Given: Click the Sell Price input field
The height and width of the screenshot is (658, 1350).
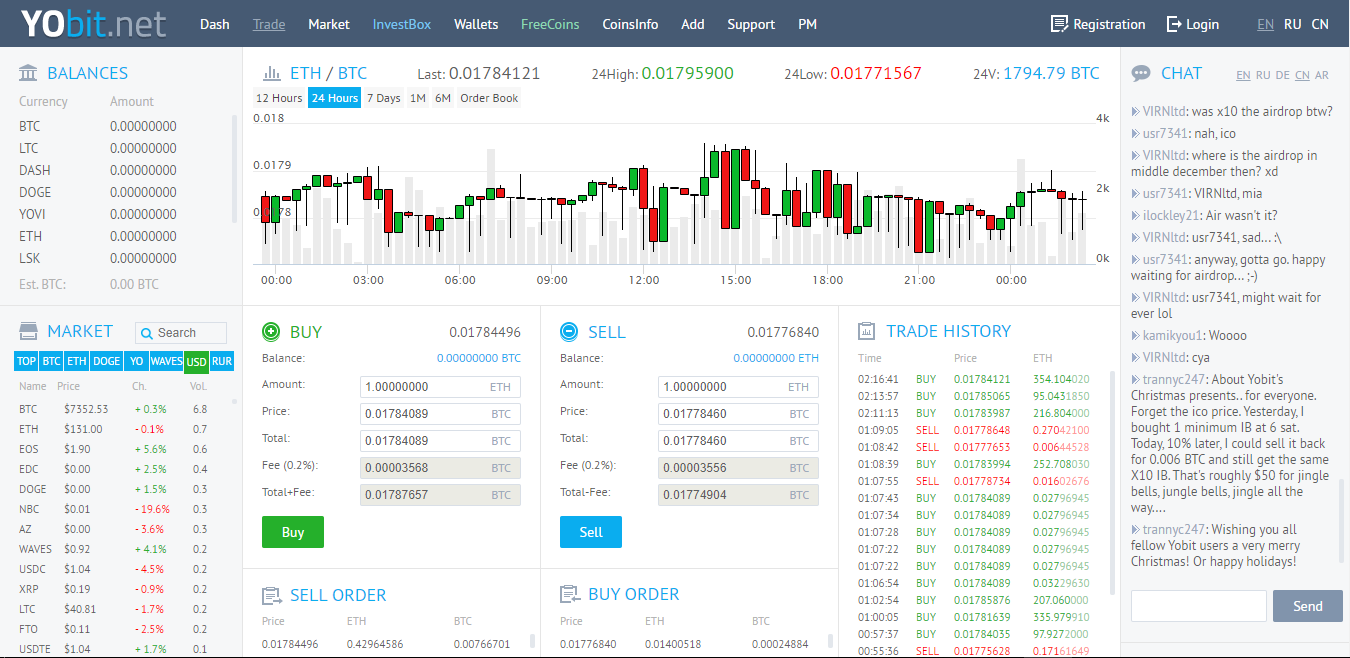Looking at the screenshot, I should [738, 414].
